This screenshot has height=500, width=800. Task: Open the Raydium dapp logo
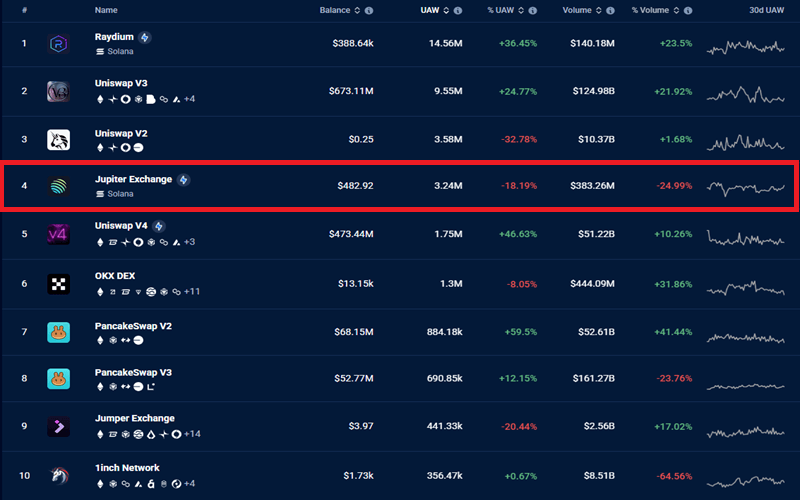58,44
